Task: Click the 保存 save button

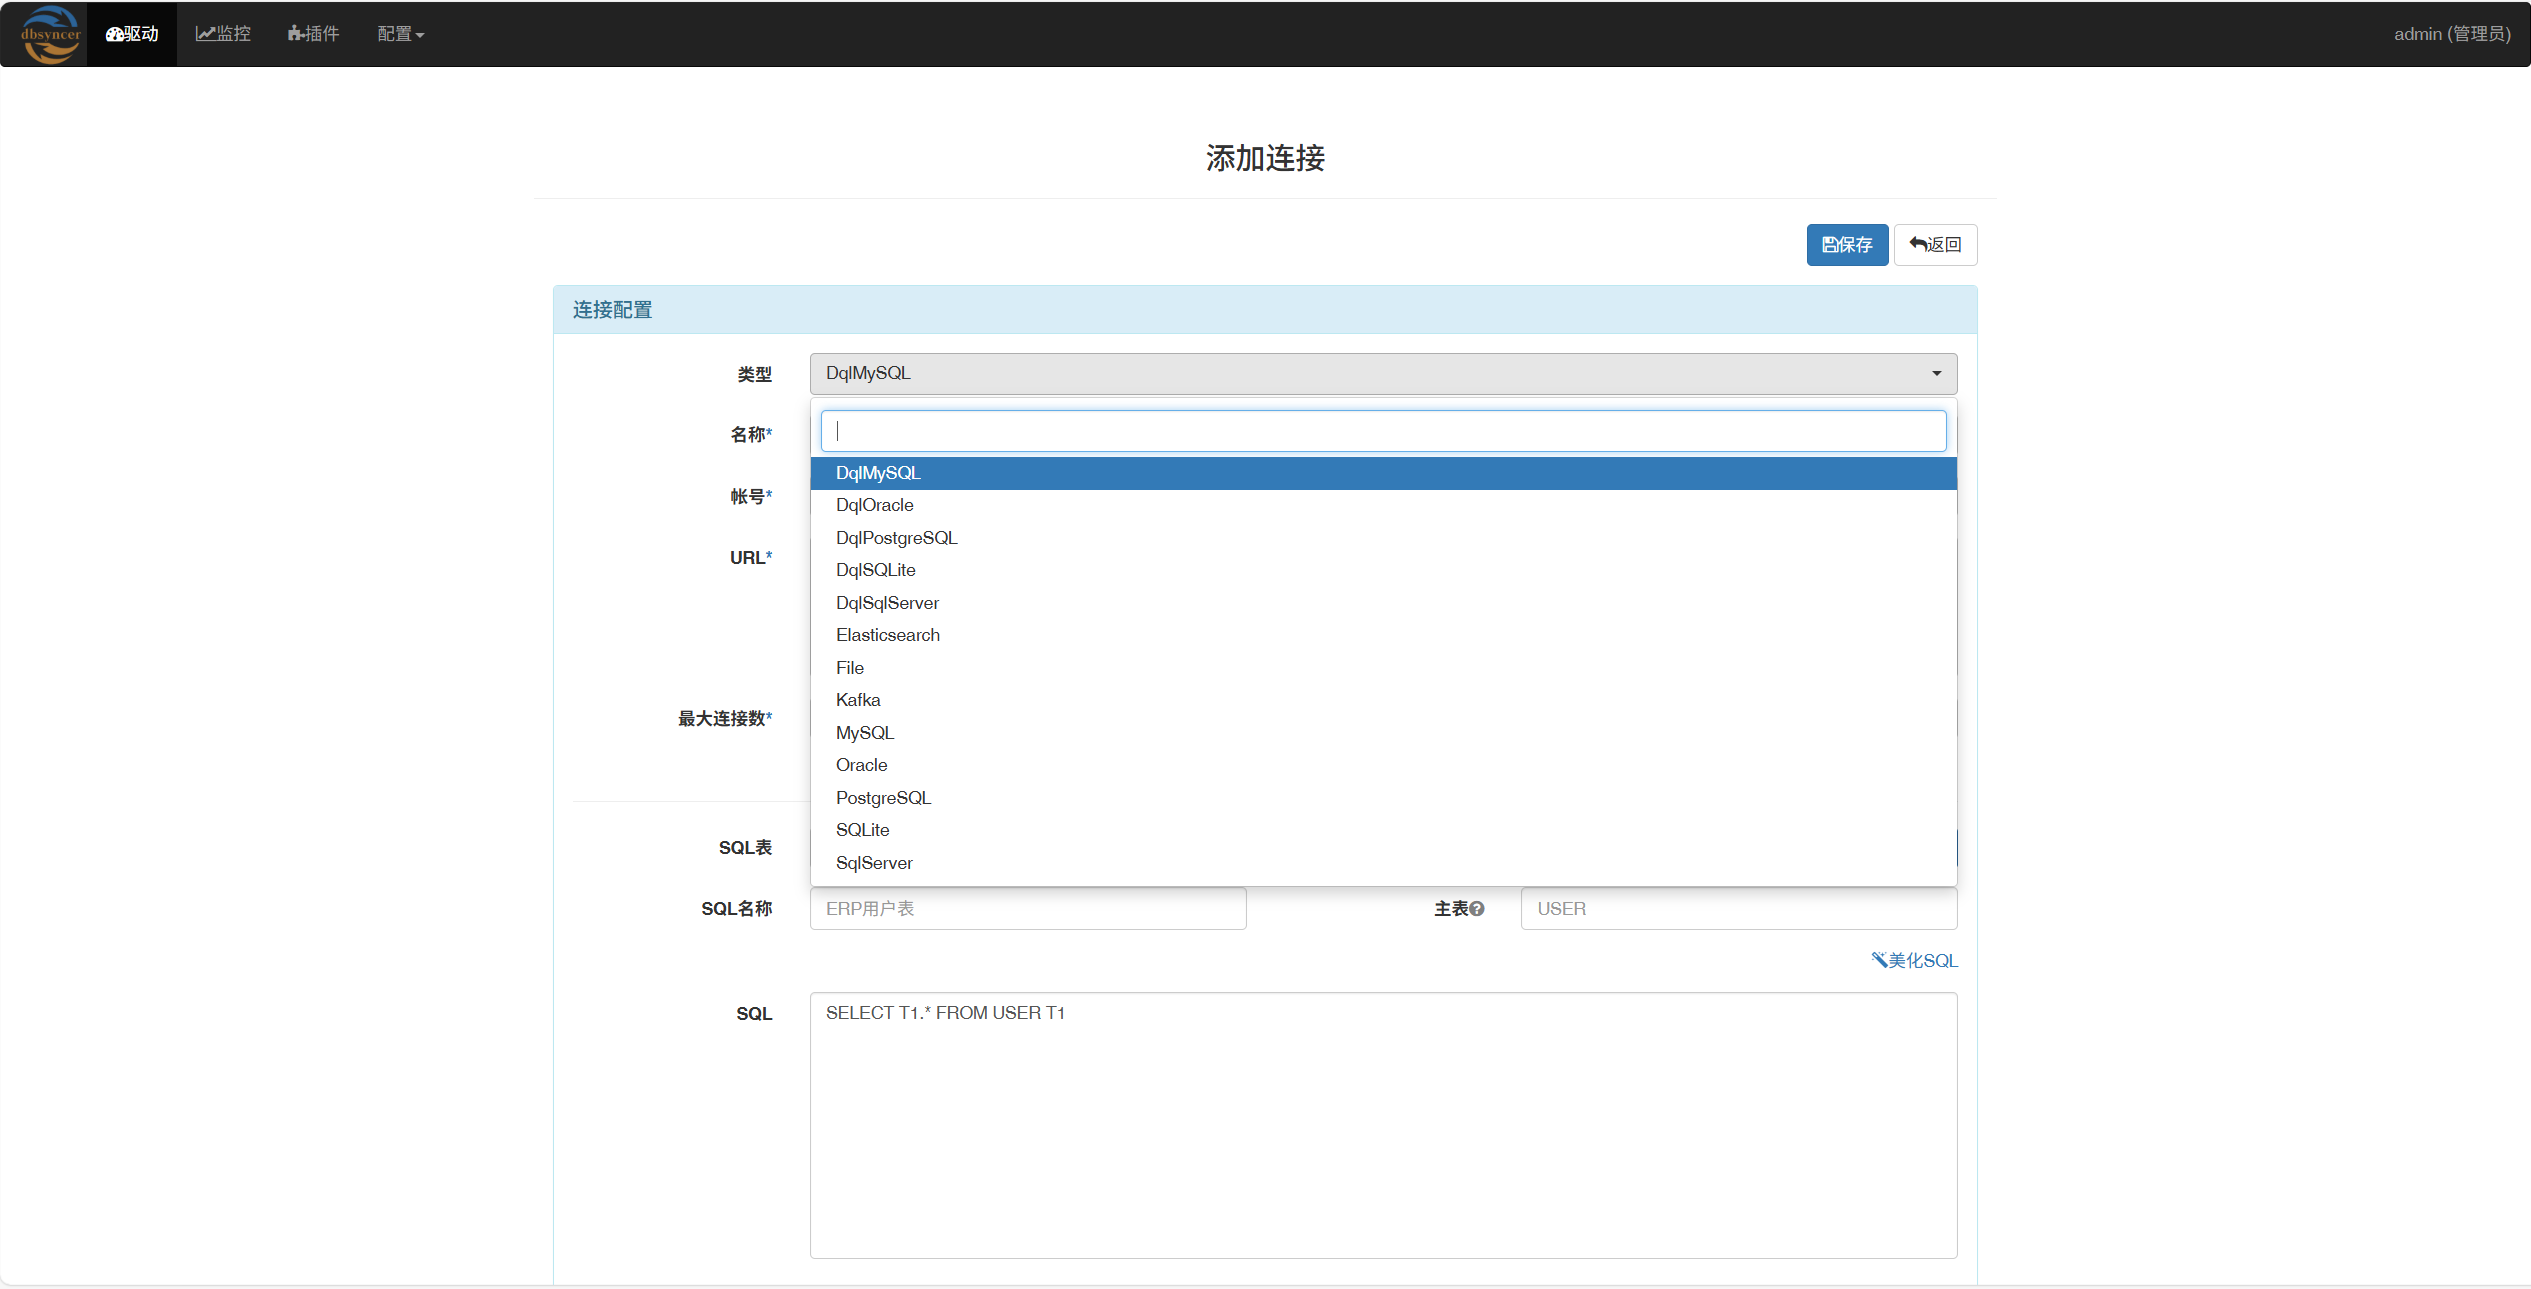Action: [1846, 245]
